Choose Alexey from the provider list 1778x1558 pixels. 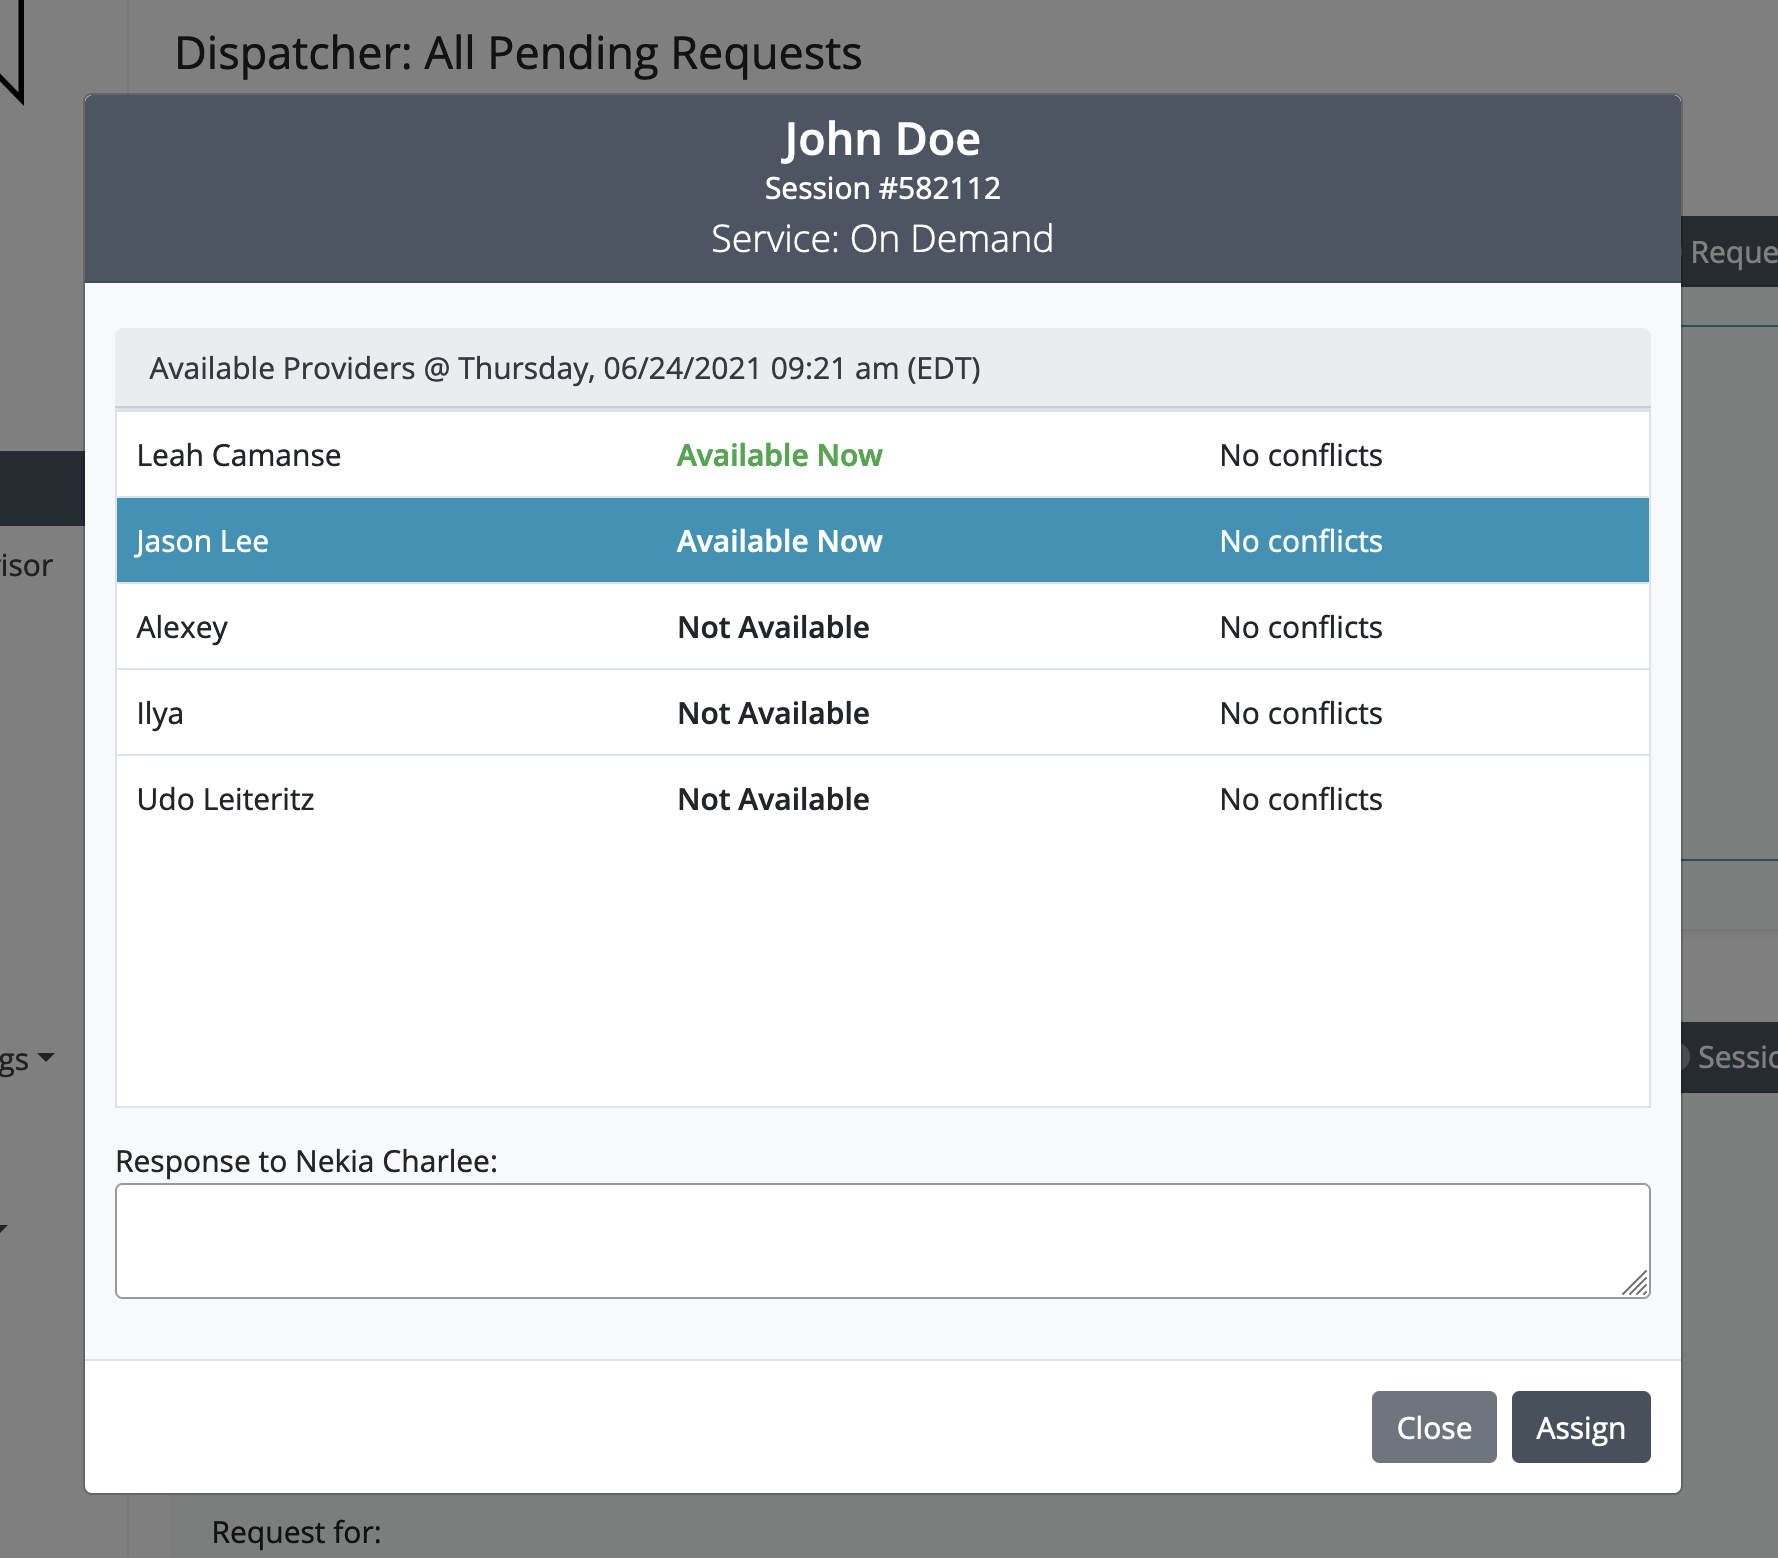point(182,628)
